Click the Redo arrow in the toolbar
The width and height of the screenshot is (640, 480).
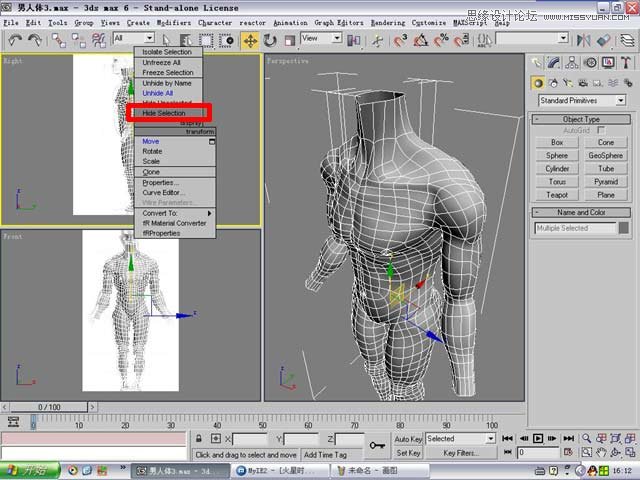pos(35,40)
